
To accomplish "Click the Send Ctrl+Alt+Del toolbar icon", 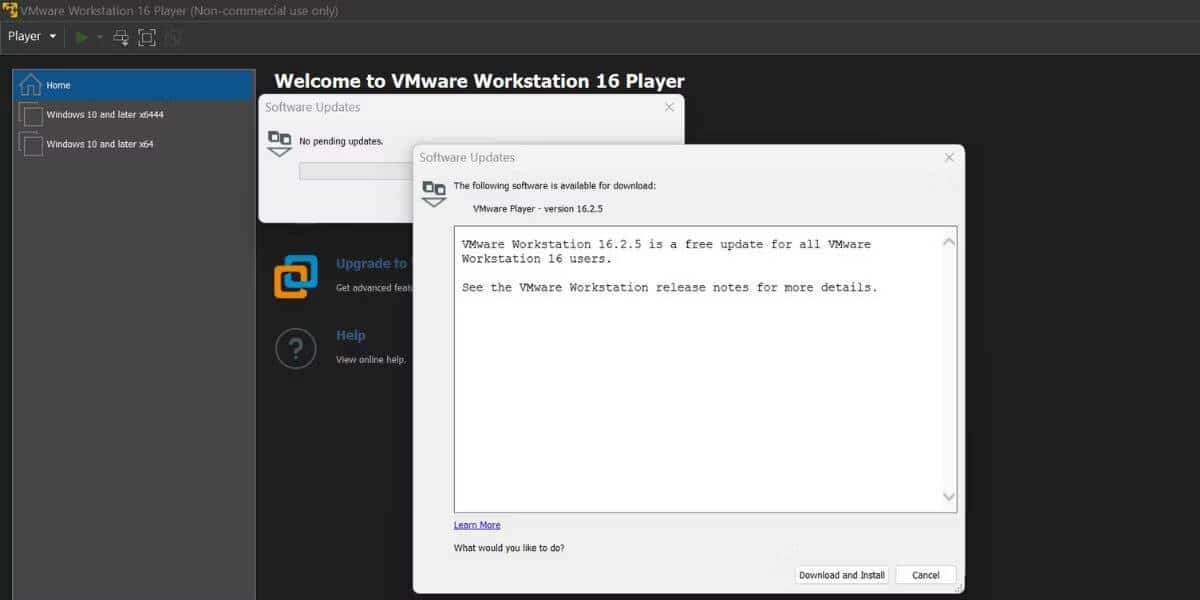I will 120,36.
